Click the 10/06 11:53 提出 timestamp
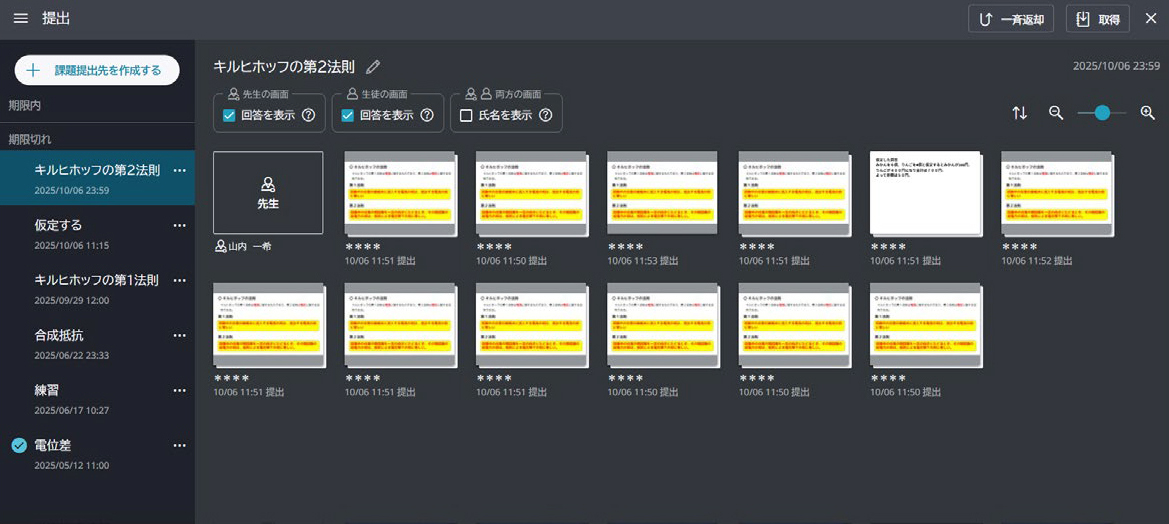1169x524 pixels. click(643, 261)
